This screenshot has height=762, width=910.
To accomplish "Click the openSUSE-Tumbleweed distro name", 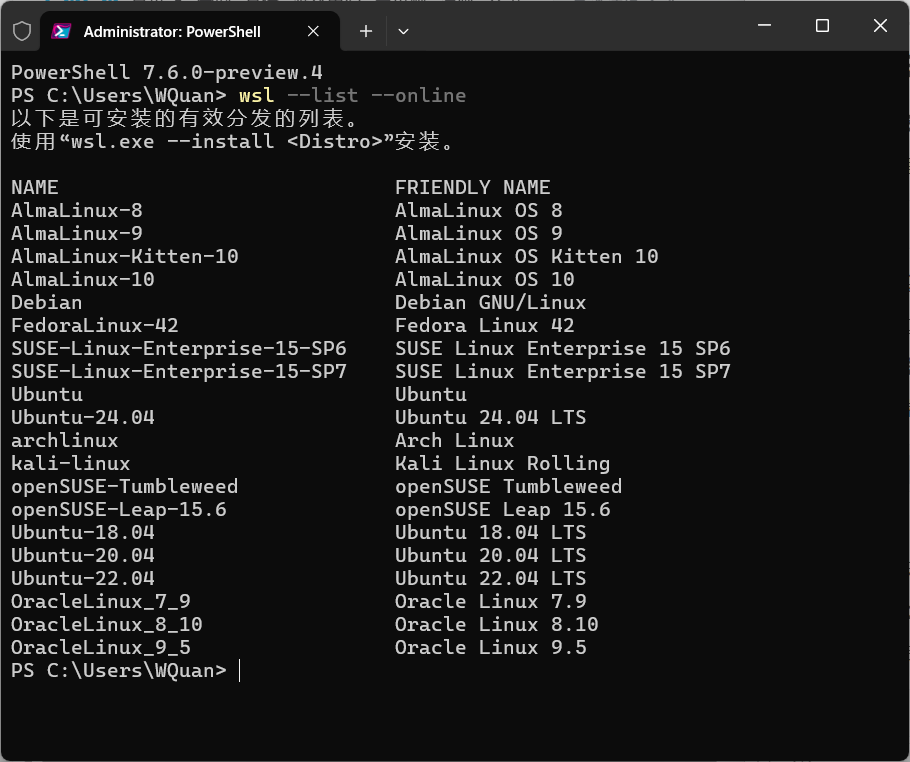I will 125,487.
